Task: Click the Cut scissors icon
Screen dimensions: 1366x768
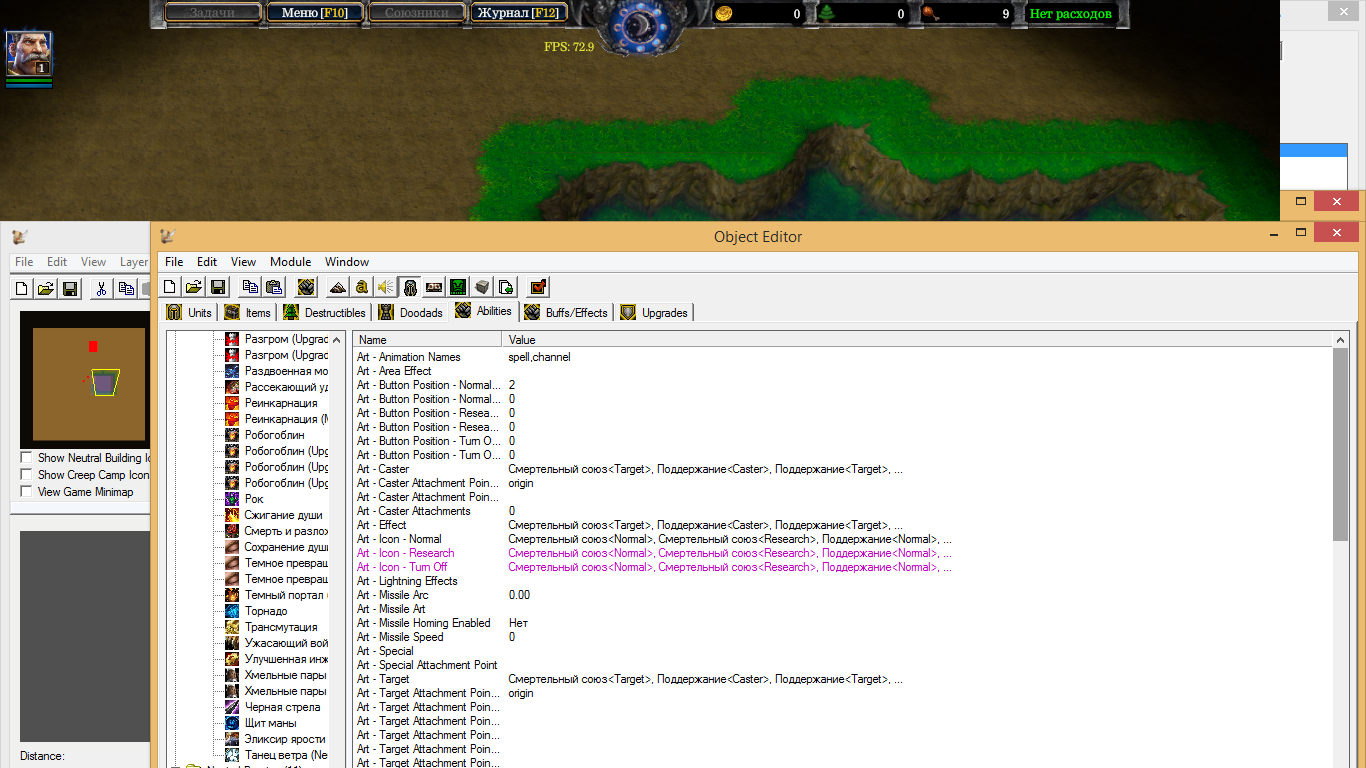Action: [x=101, y=289]
